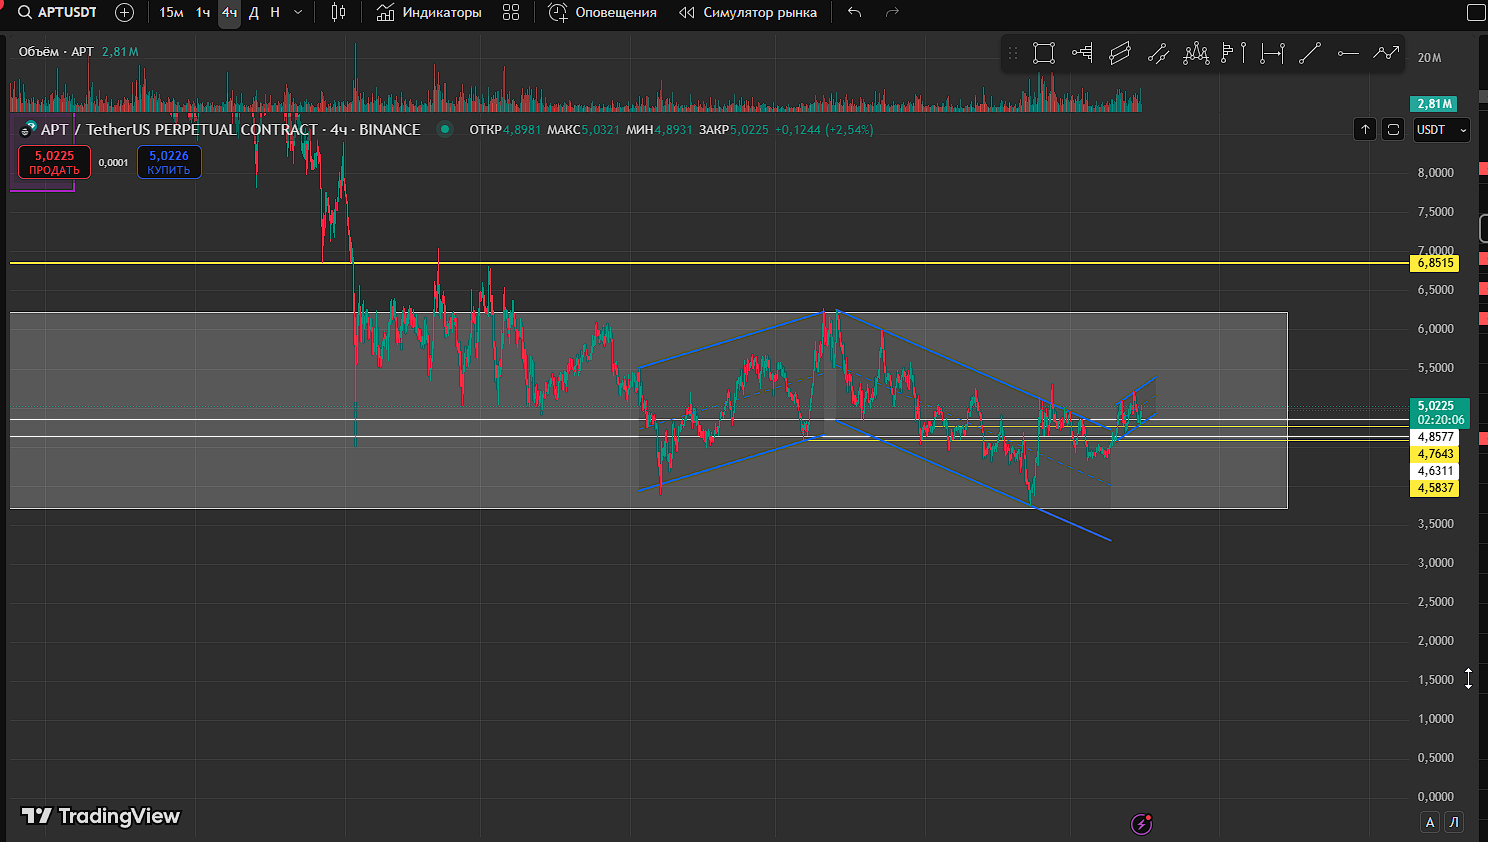Open the candlestick chart type selector
Viewport: 1488px width, 842px height.
pos(339,12)
